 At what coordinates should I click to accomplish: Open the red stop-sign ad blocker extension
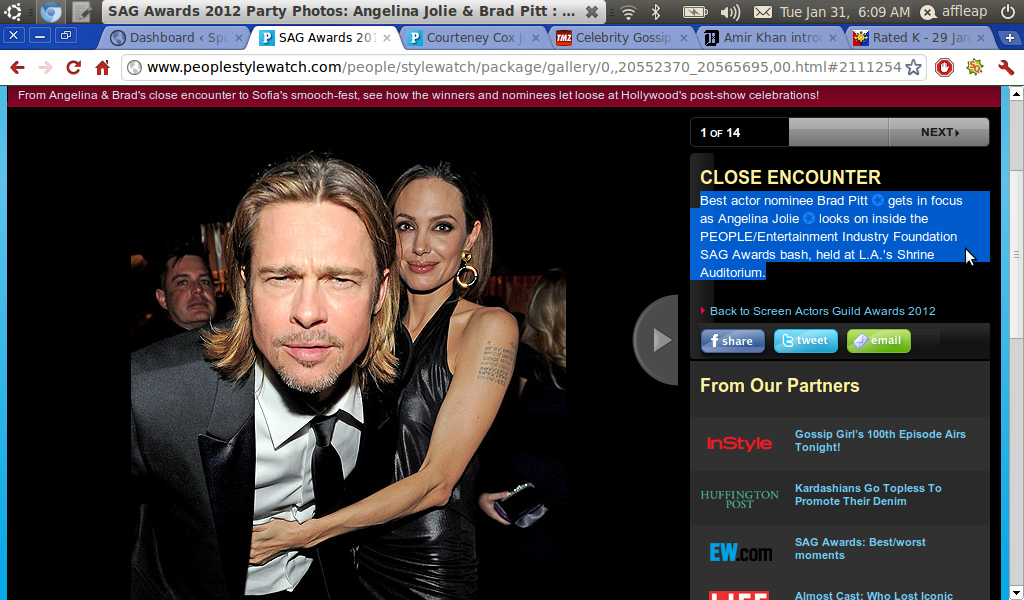click(x=944, y=67)
